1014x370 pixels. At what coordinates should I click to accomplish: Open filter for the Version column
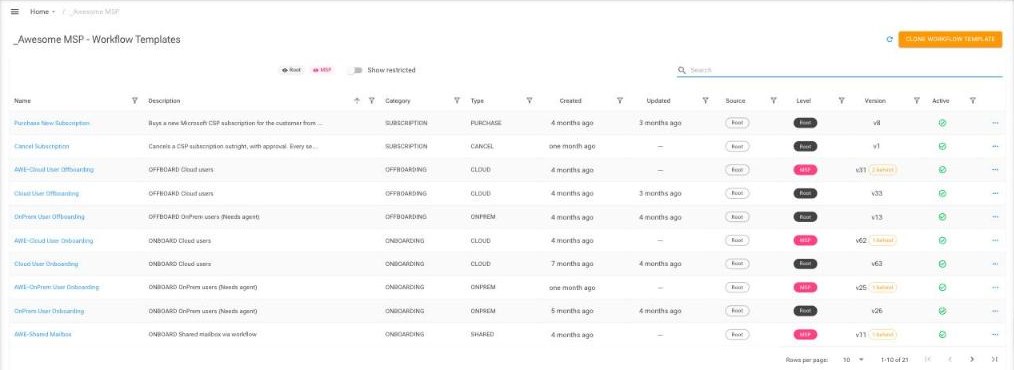click(916, 100)
